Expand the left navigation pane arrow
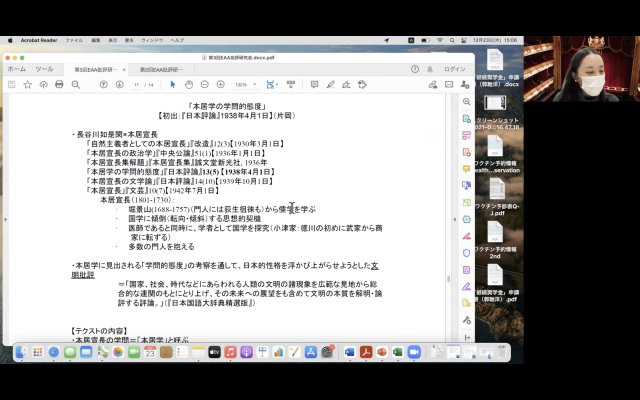The width and height of the screenshot is (640, 400). click(5, 220)
